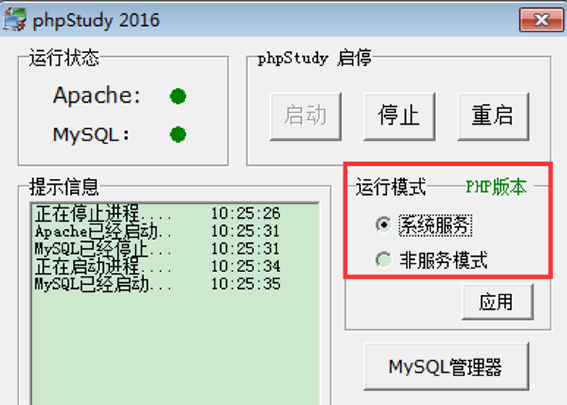
Task: Select the 系统服务 radio button
Action: (x=383, y=225)
